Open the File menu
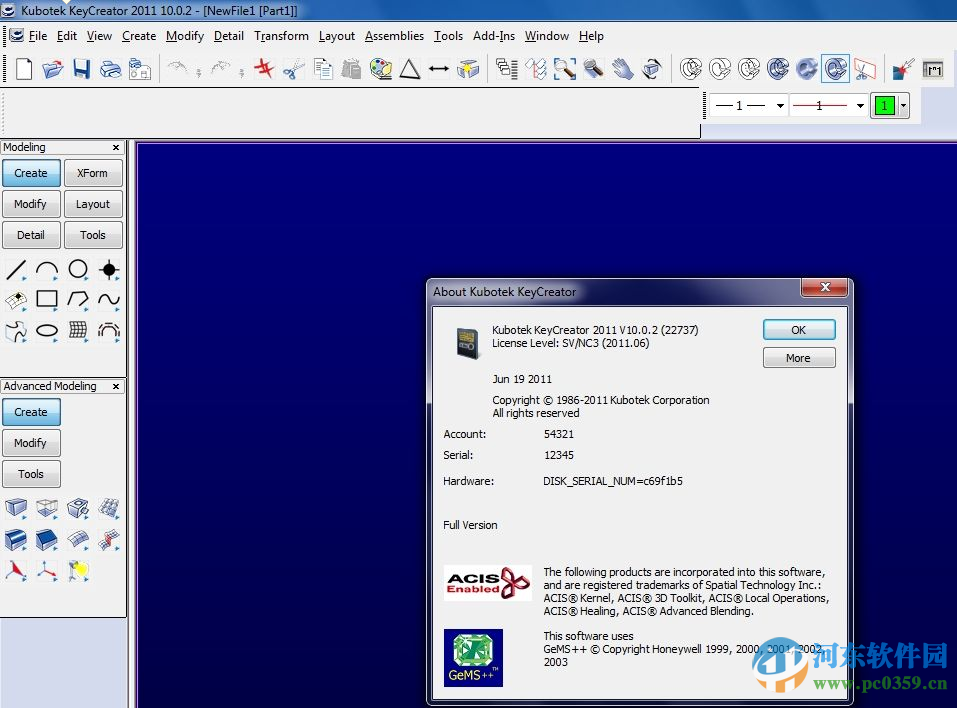957x708 pixels. 37,36
